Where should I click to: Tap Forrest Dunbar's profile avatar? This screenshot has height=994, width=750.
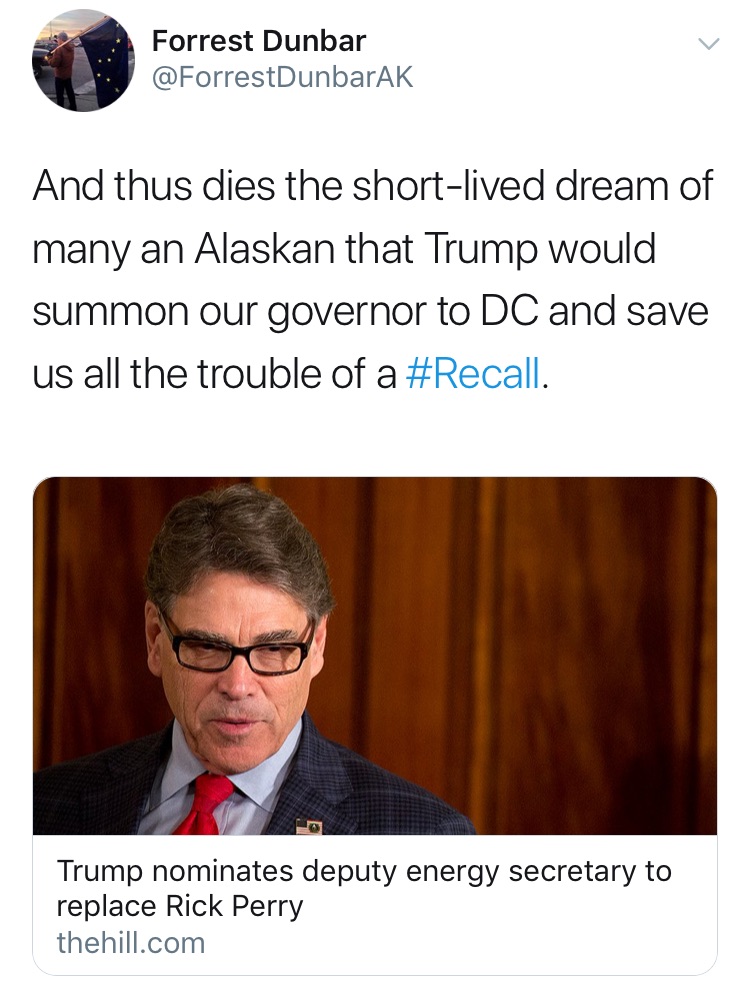click(x=83, y=60)
